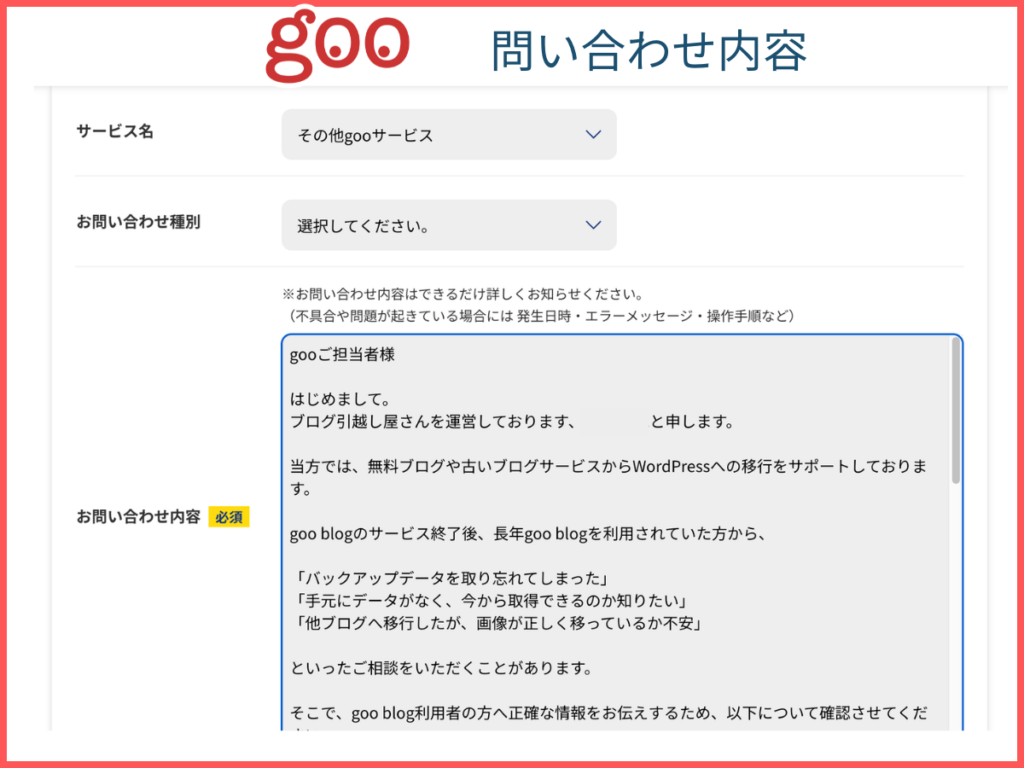Click the text area's vertical scrollbar thumb
The width and height of the screenshot is (1024, 768).
(x=955, y=411)
